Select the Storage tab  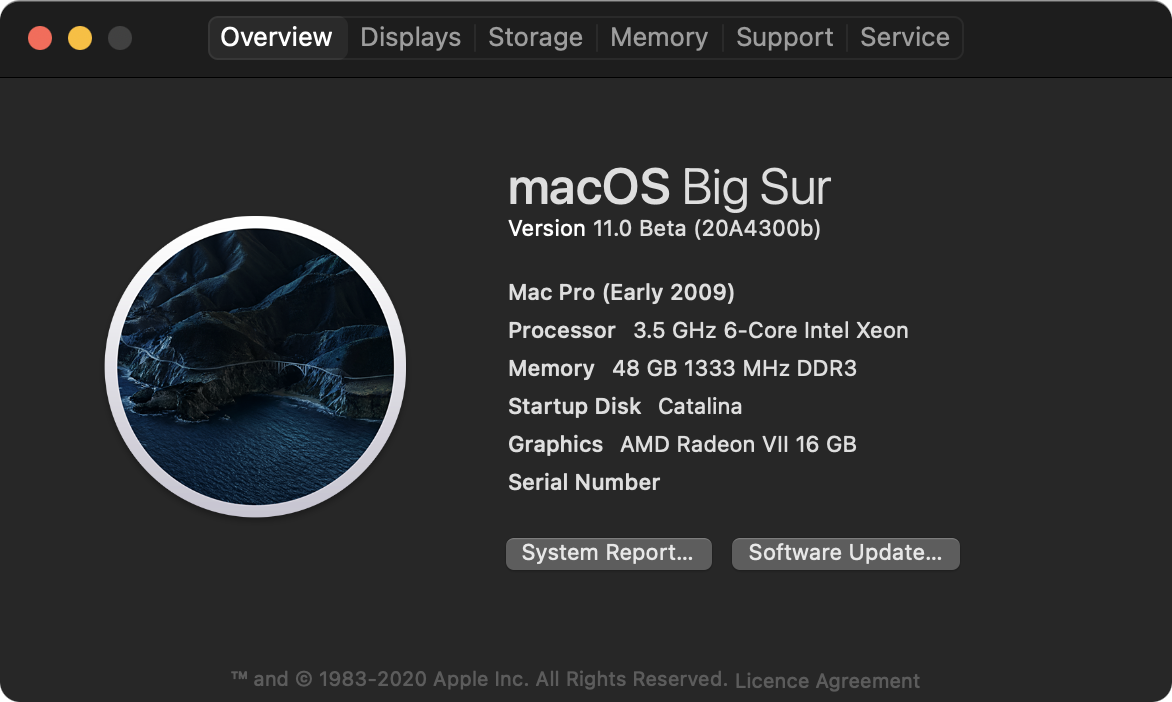pyautogui.click(x=535, y=38)
